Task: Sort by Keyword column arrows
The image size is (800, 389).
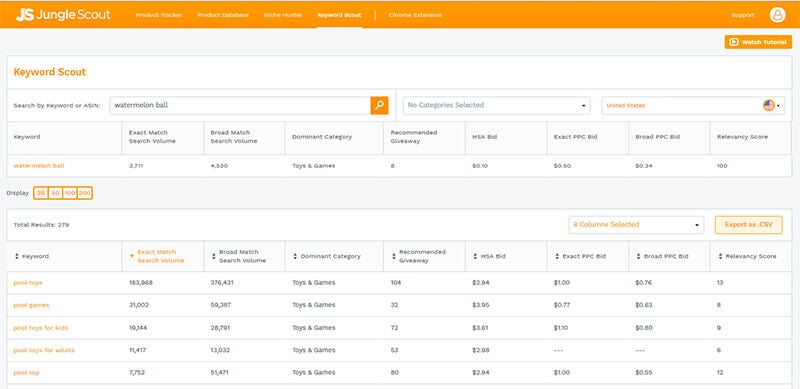Action: (16, 256)
